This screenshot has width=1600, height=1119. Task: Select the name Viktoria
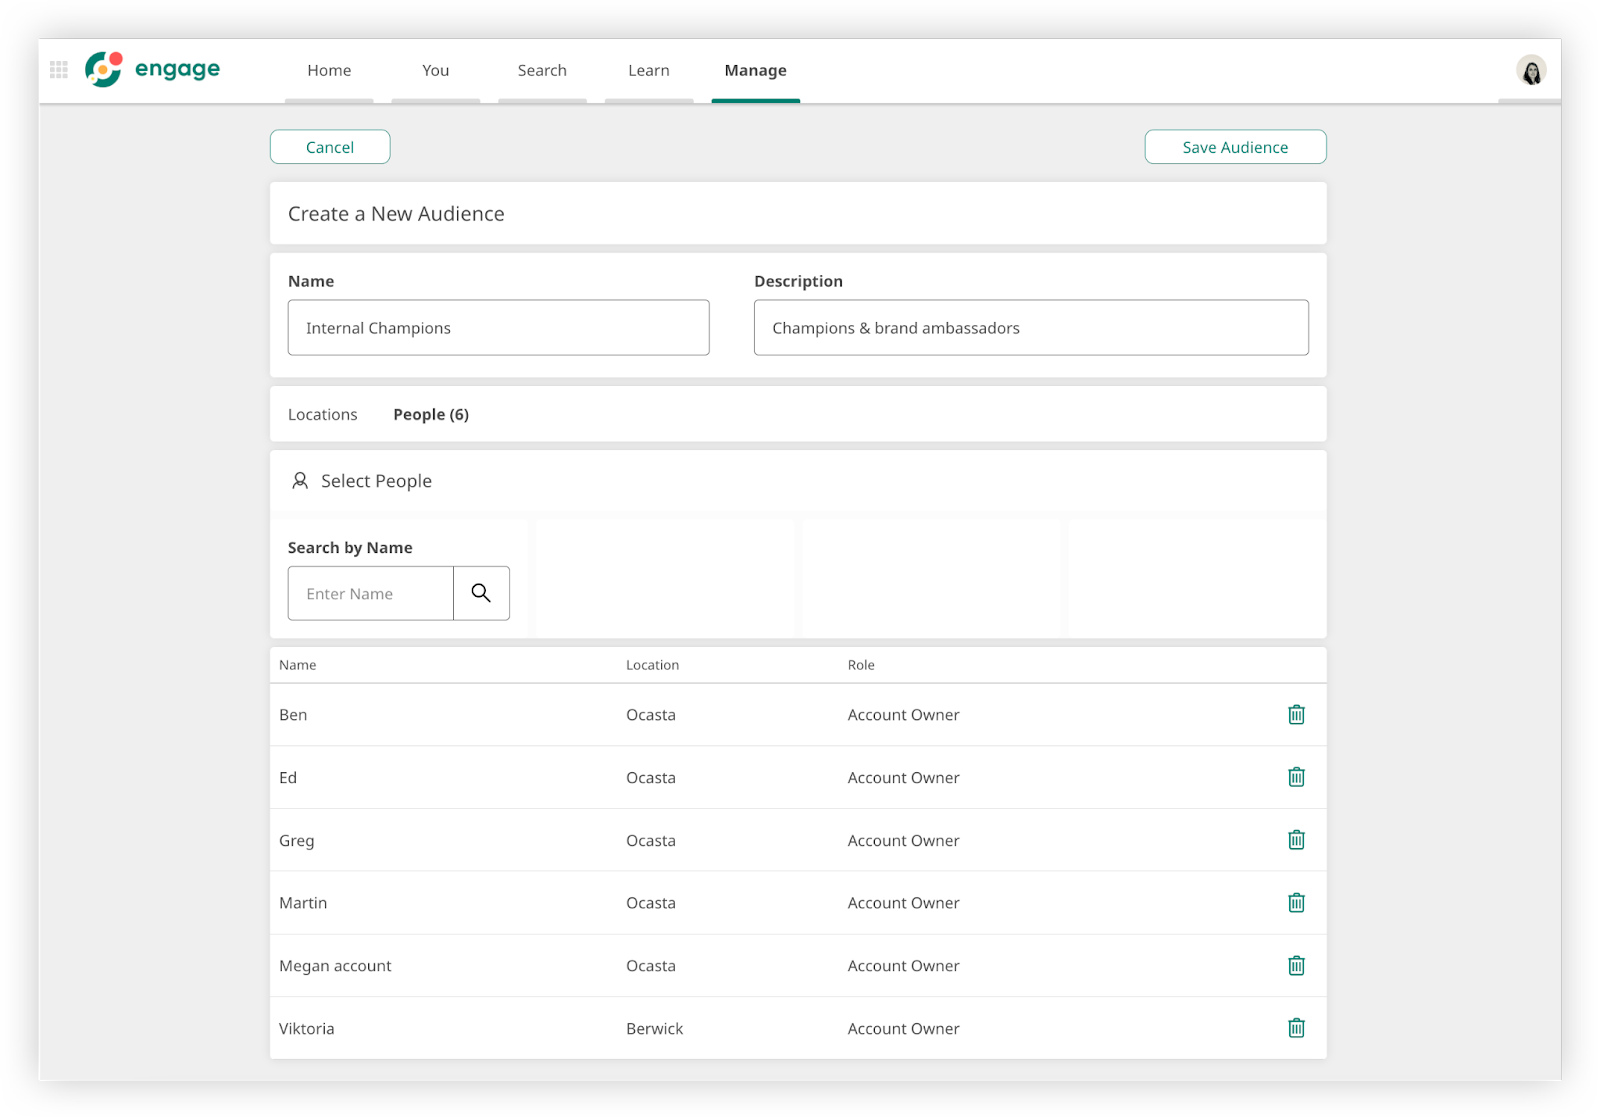[307, 1029]
